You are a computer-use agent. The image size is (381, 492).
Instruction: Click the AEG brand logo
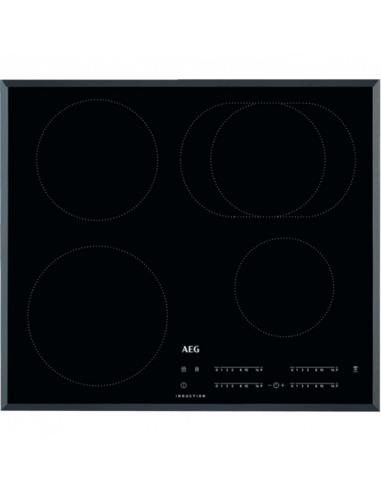click(191, 349)
